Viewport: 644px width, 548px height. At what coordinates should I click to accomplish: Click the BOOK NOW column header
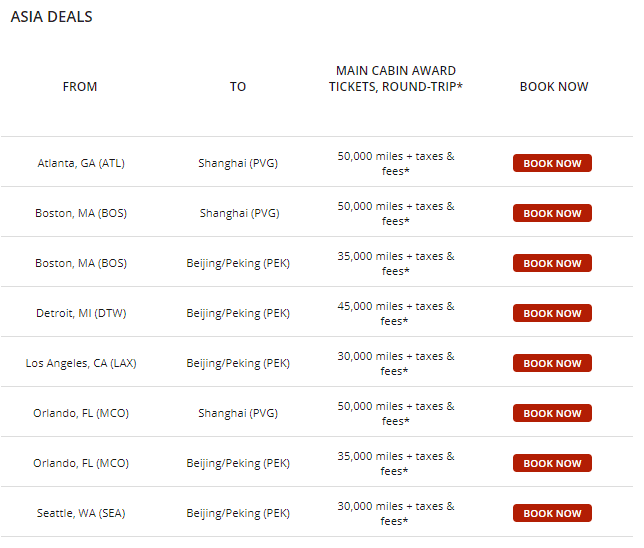[x=554, y=87]
